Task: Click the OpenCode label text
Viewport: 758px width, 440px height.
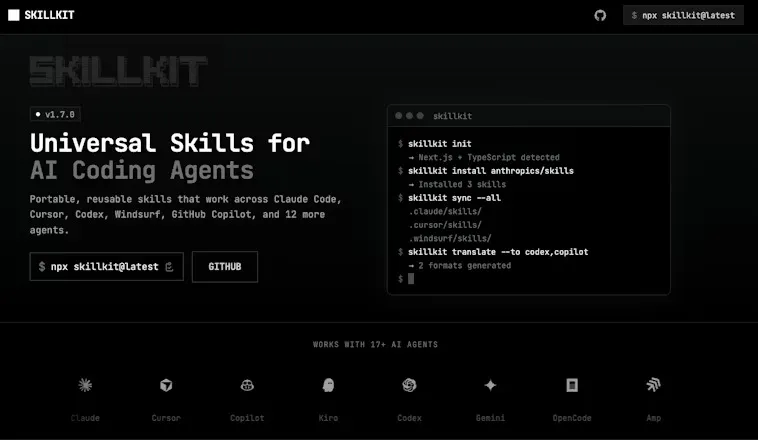Action: click(572, 418)
